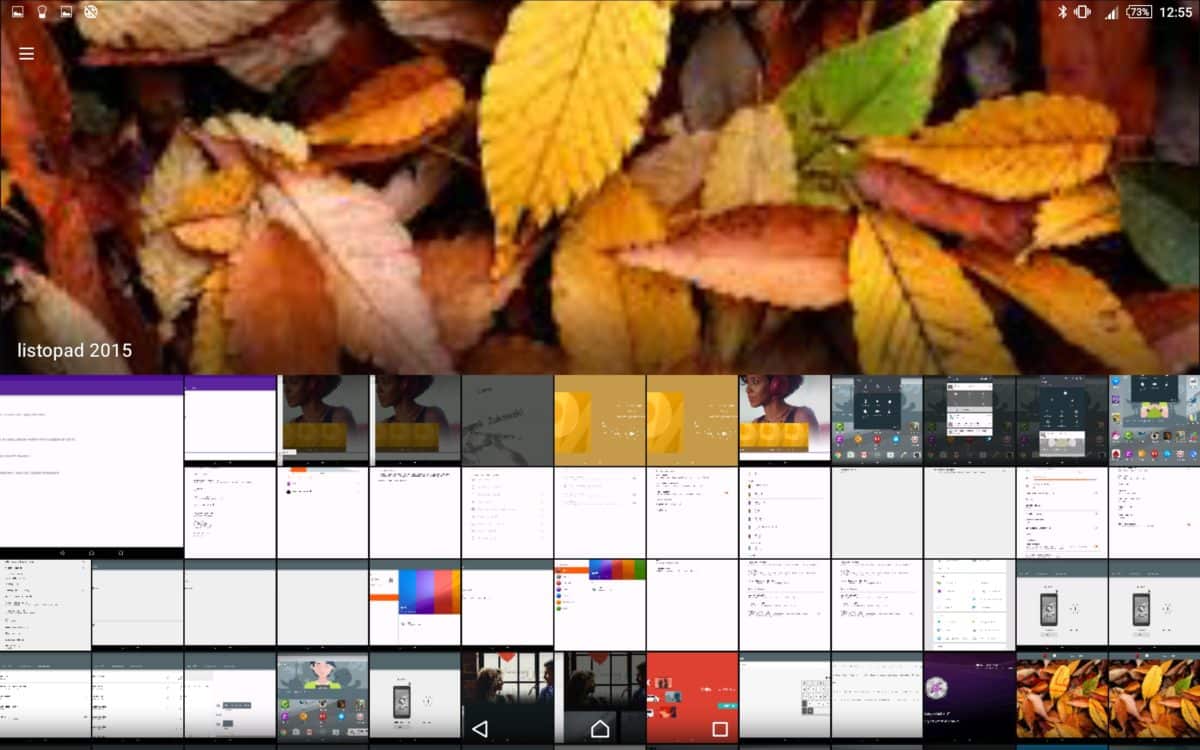
Task: Tap the Bluetooth status bar icon
Action: [1062, 12]
